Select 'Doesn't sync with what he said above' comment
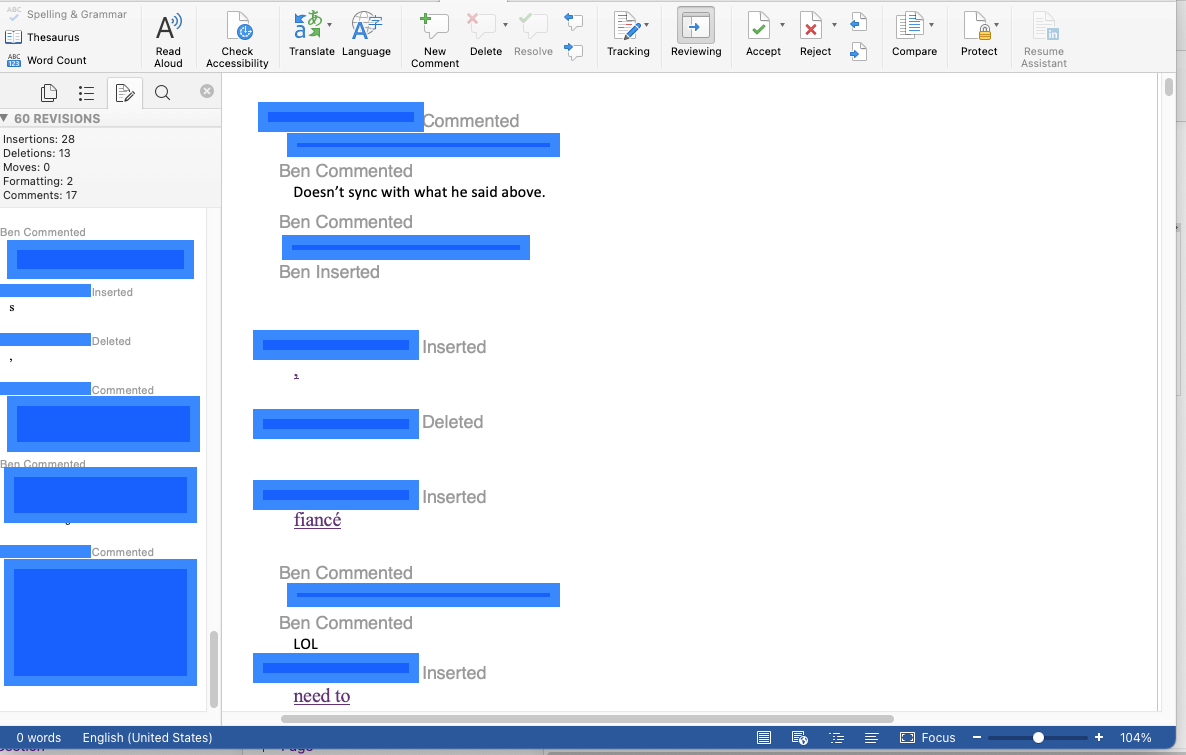The width and height of the screenshot is (1186, 755). [419, 192]
